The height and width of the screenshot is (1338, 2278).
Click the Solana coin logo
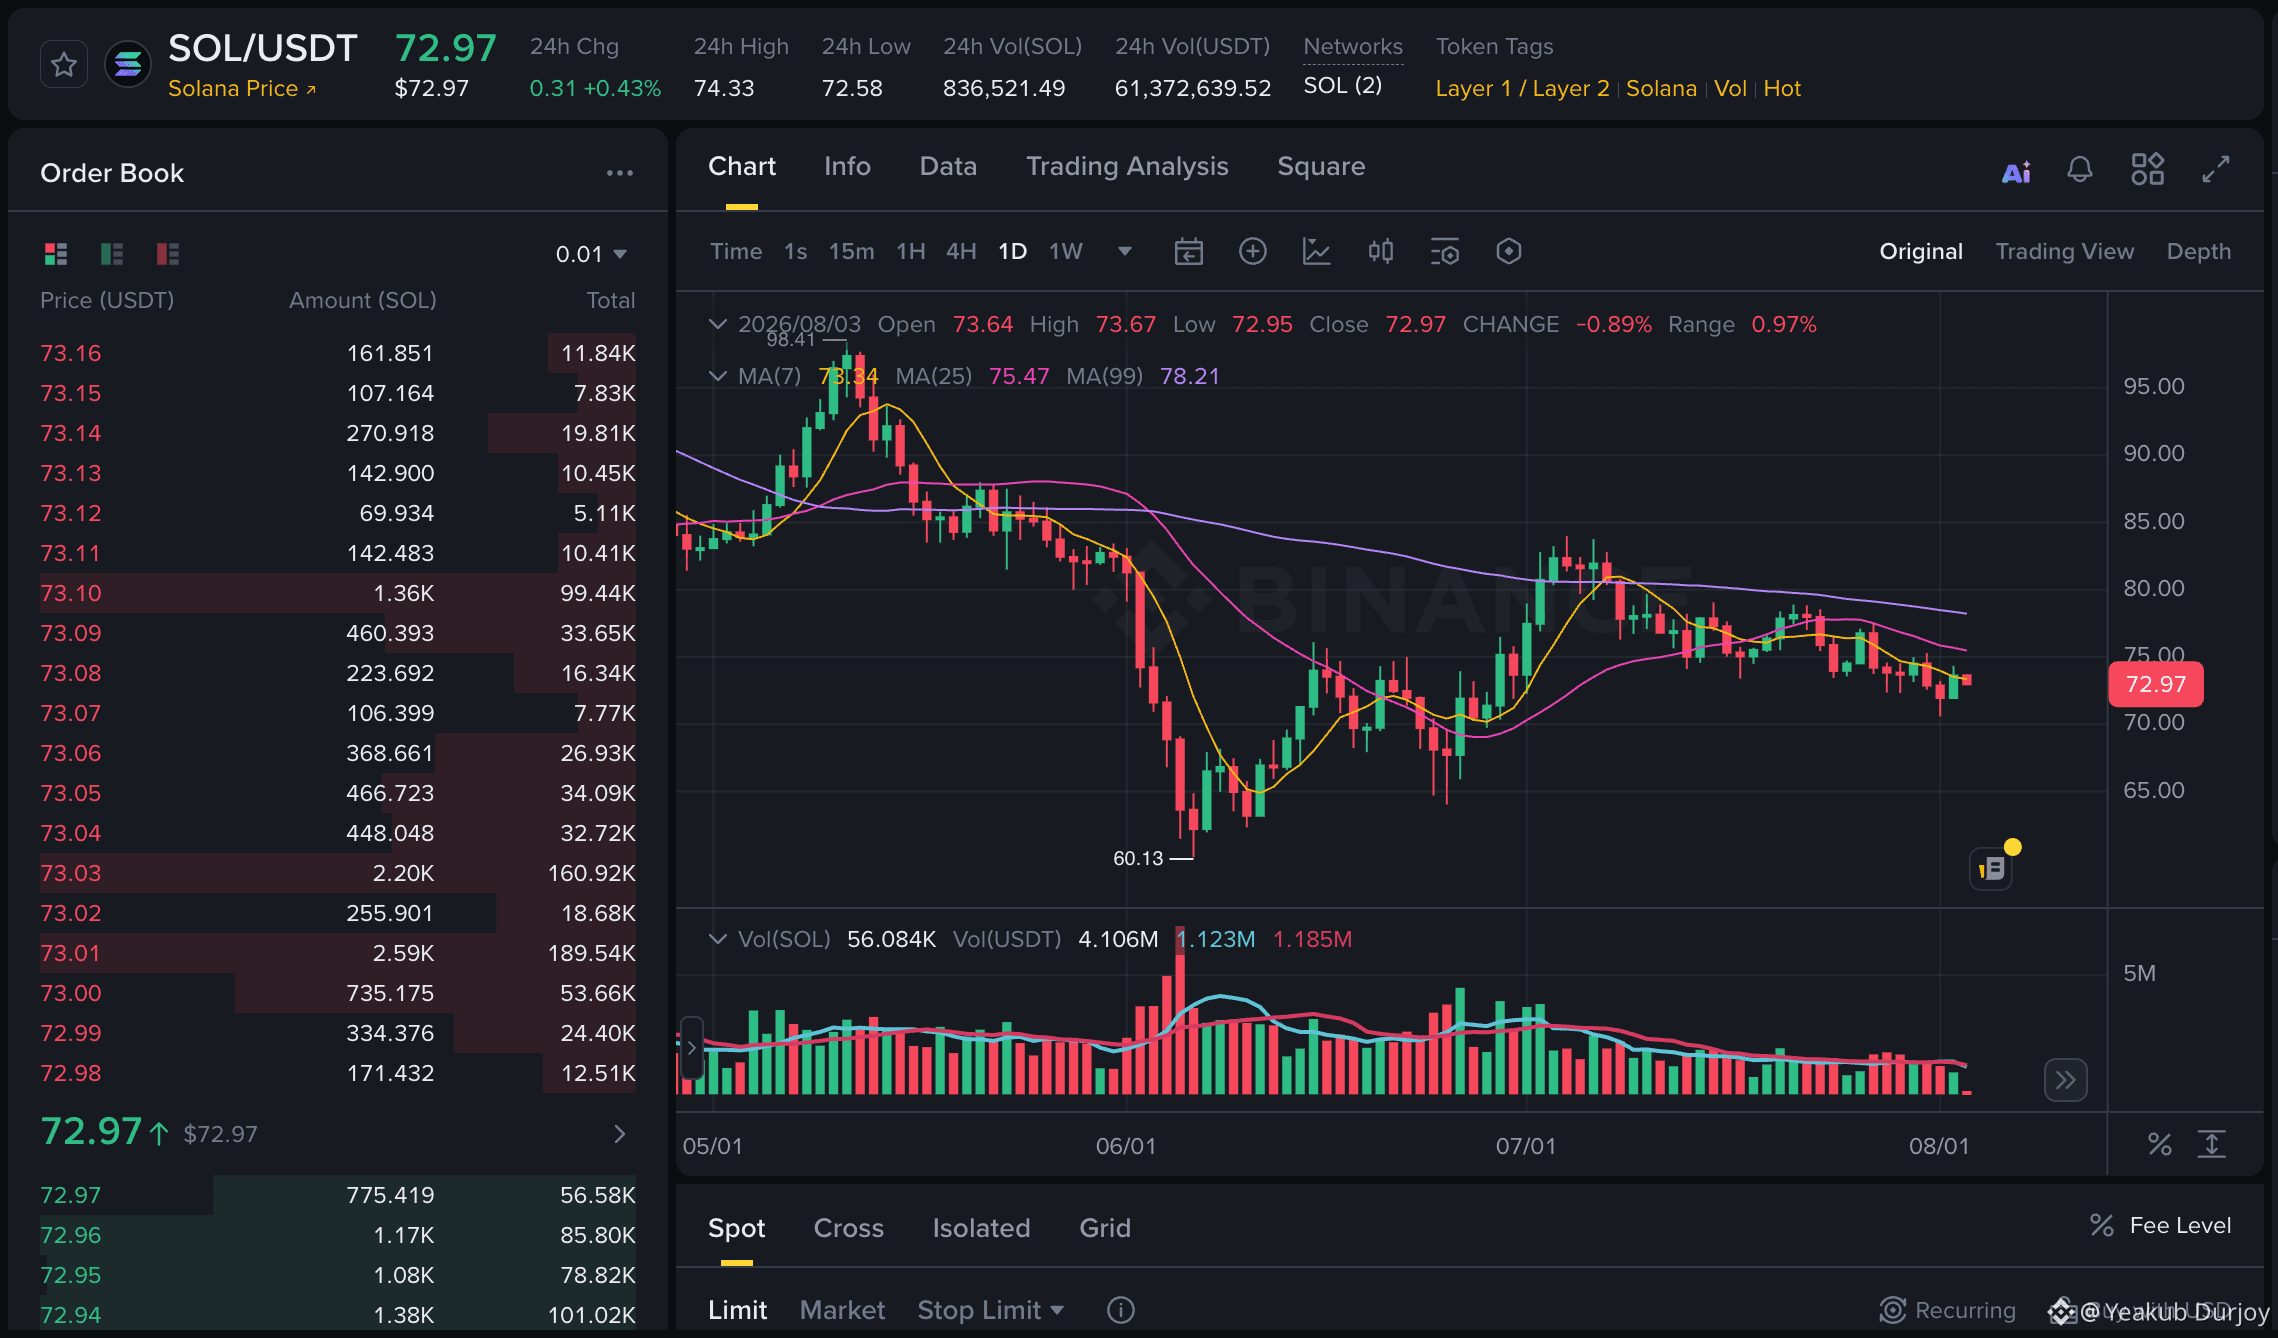[128, 65]
